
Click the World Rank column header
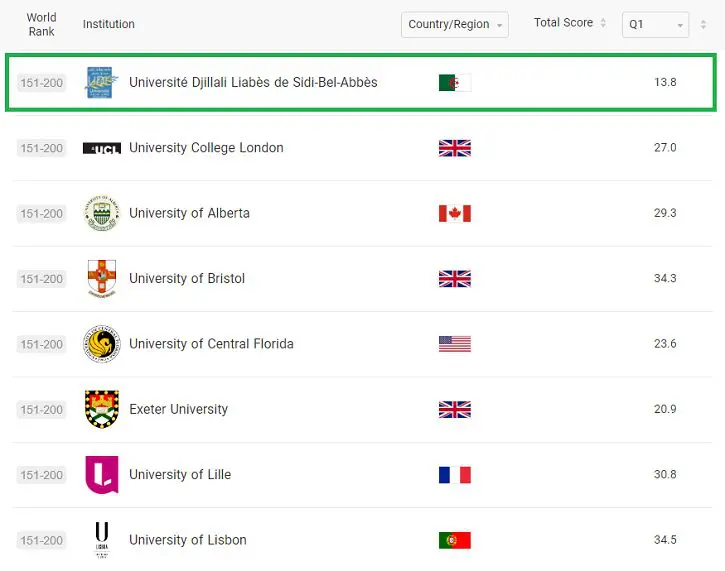(42, 25)
